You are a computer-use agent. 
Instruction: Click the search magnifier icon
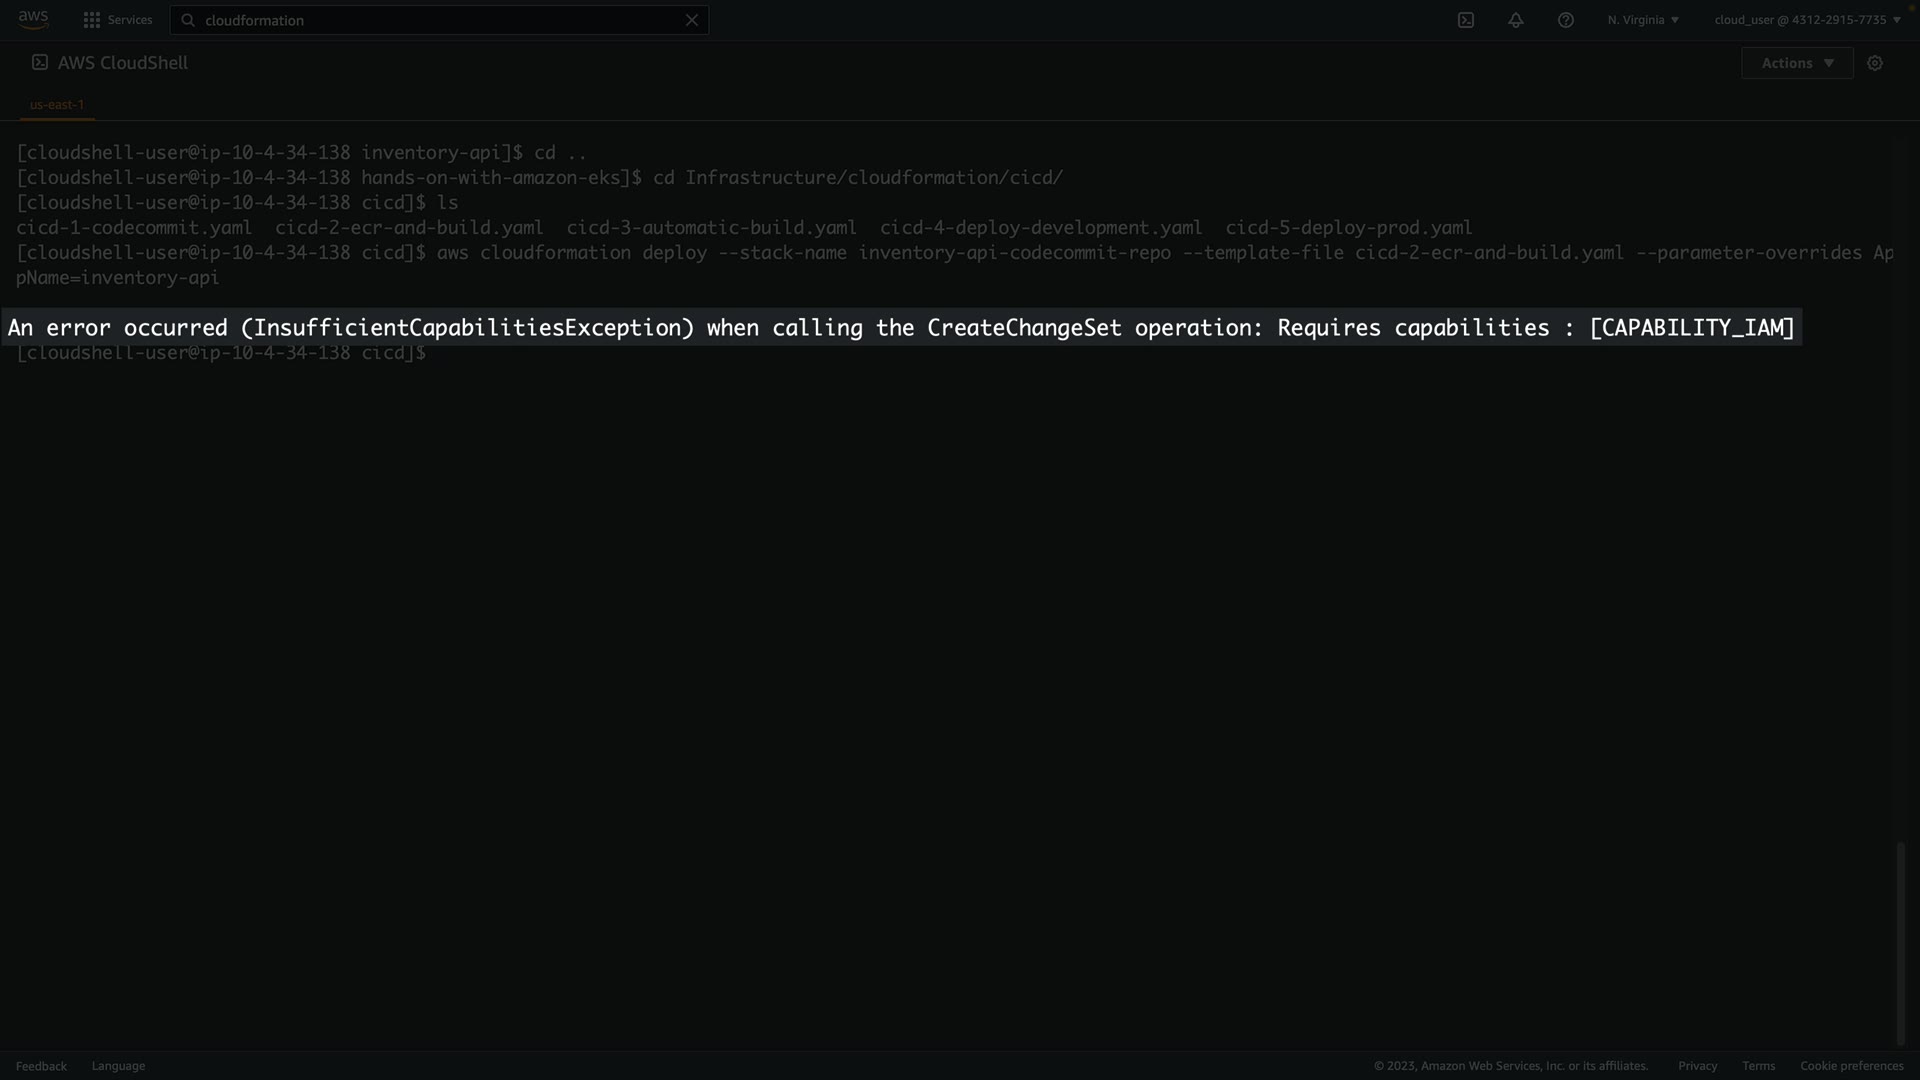(188, 20)
